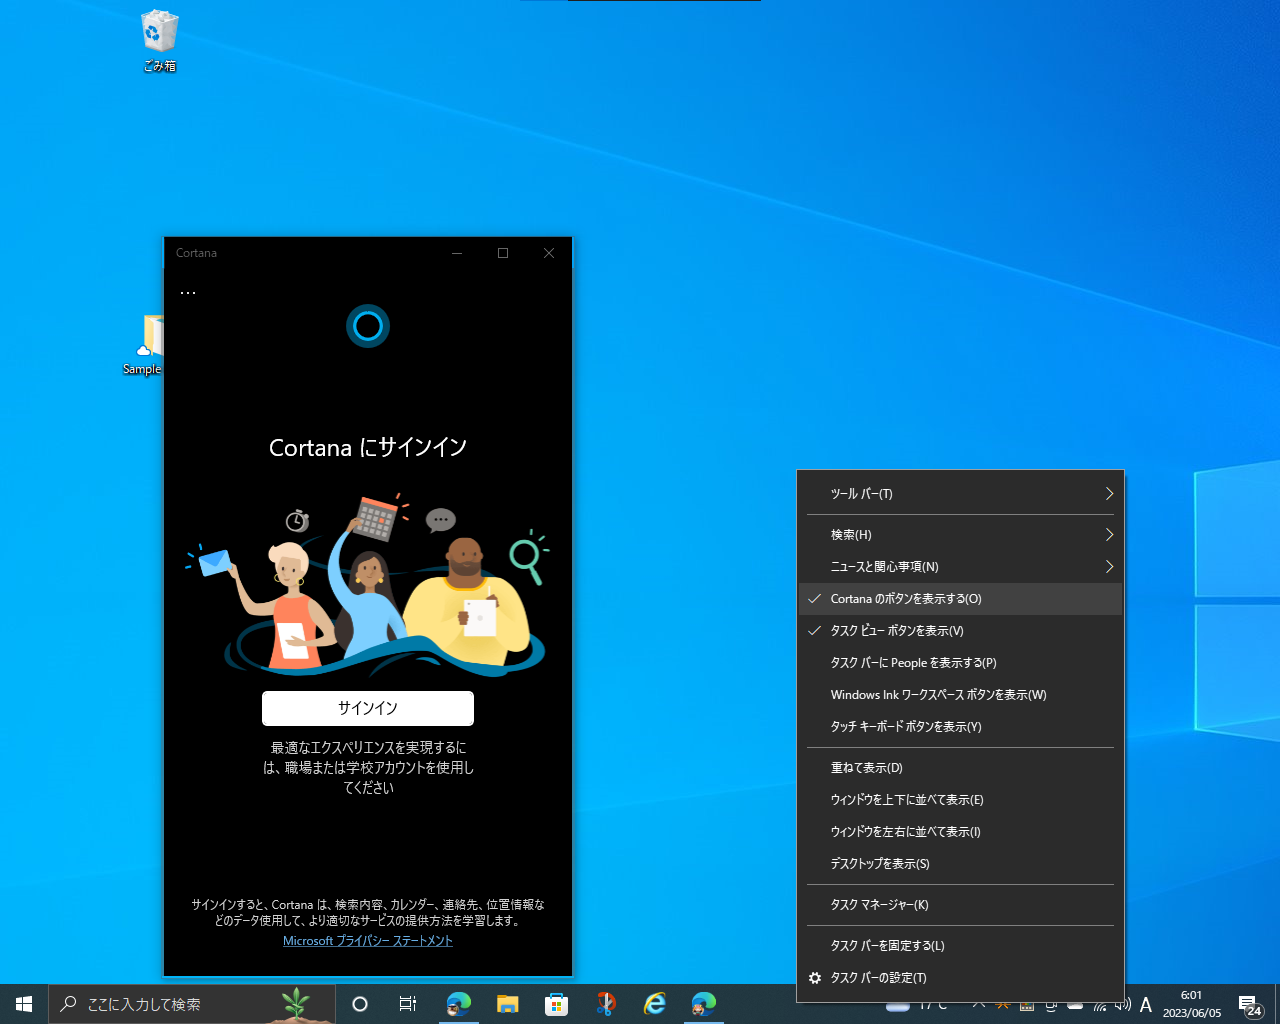The height and width of the screenshot is (1024, 1280).
Task: Click the サインイン button in Cortana
Action: [x=367, y=708]
